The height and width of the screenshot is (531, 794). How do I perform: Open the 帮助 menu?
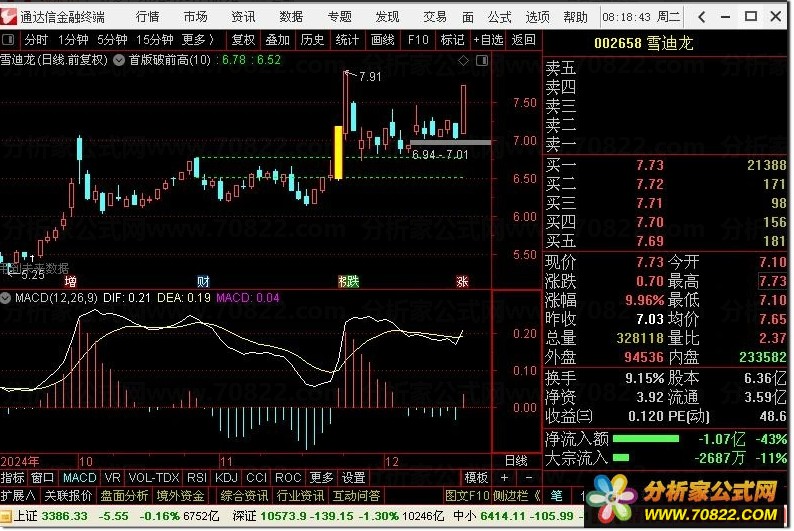point(575,17)
